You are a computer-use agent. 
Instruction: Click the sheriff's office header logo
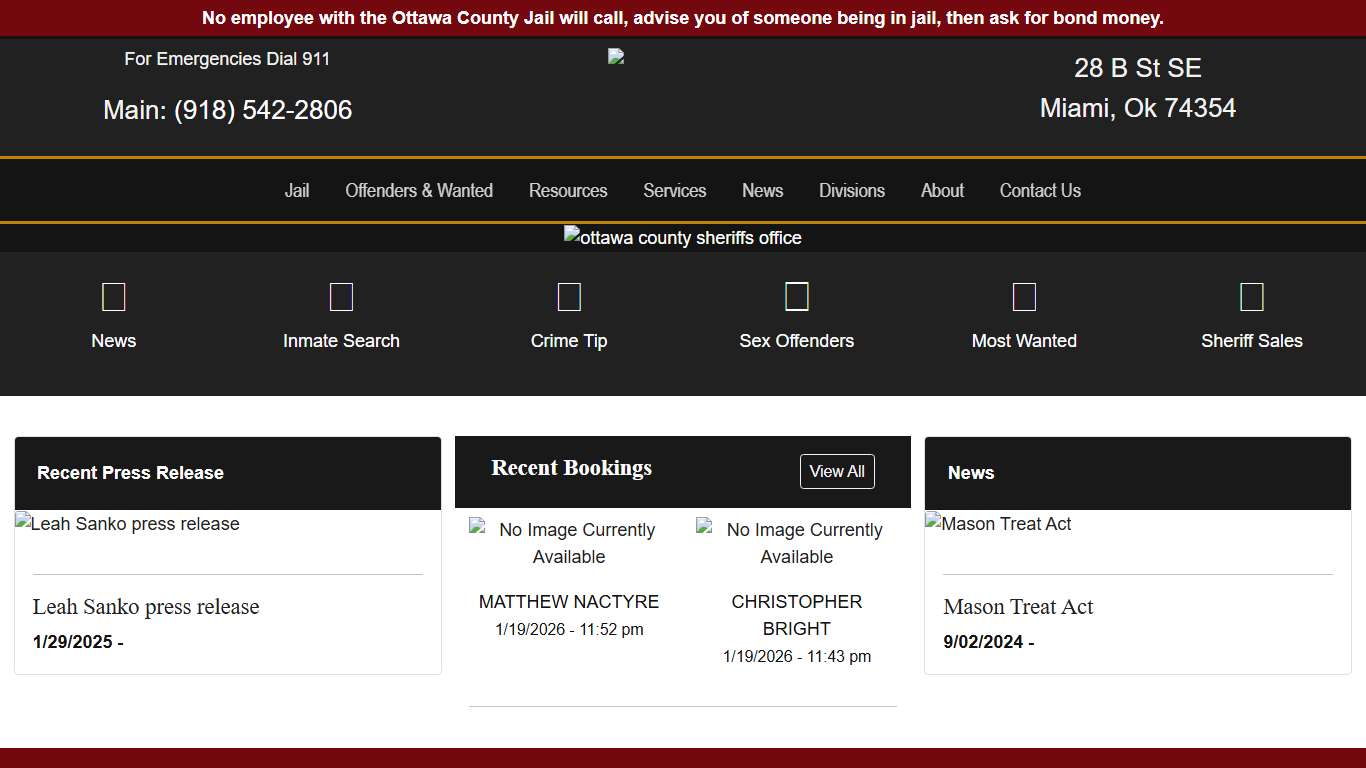615,56
